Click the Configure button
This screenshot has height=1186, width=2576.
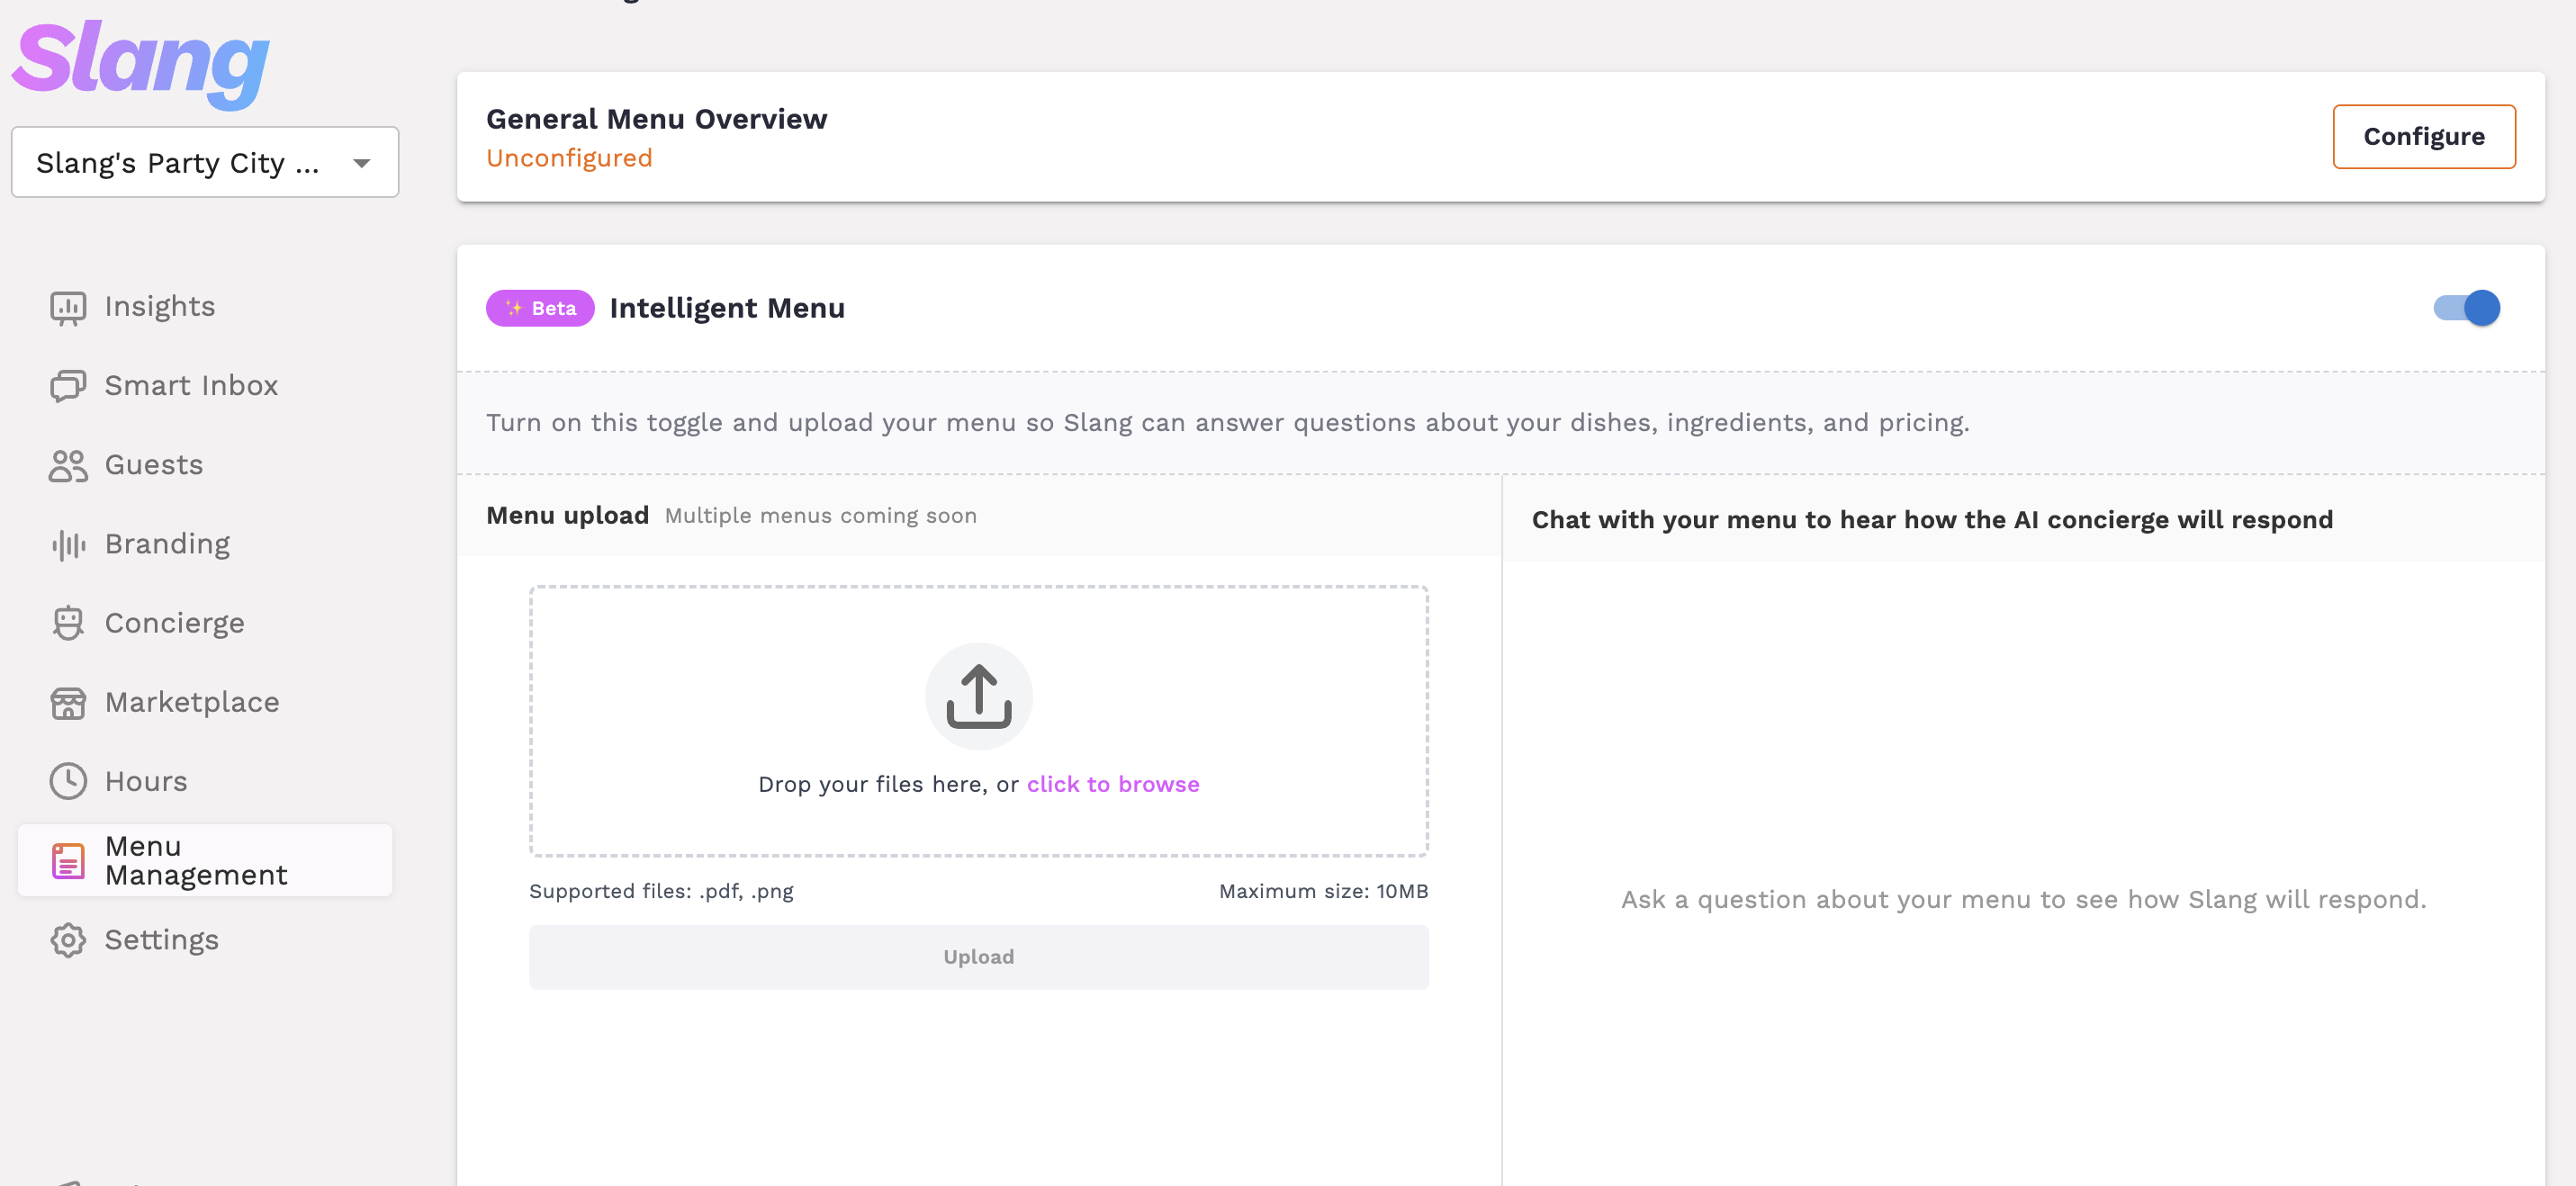2424,137
